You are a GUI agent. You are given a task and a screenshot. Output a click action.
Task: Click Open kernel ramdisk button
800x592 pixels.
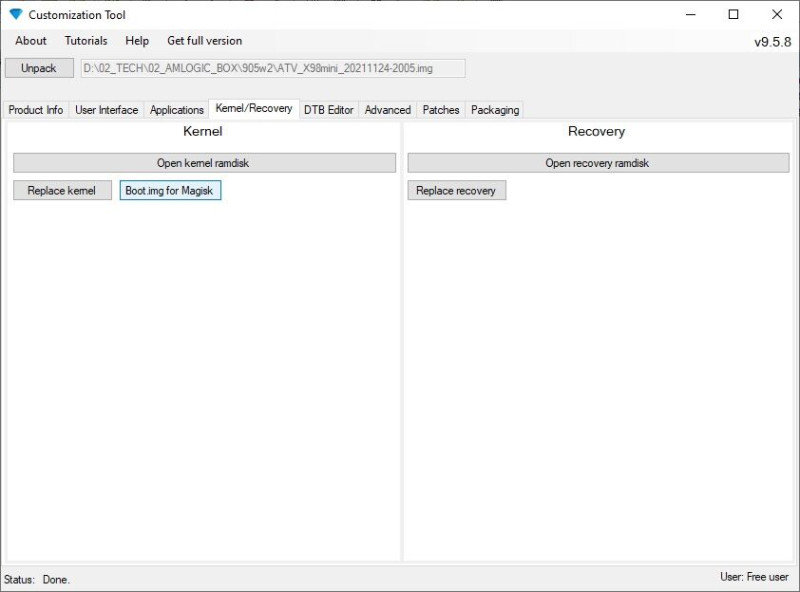(x=204, y=163)
